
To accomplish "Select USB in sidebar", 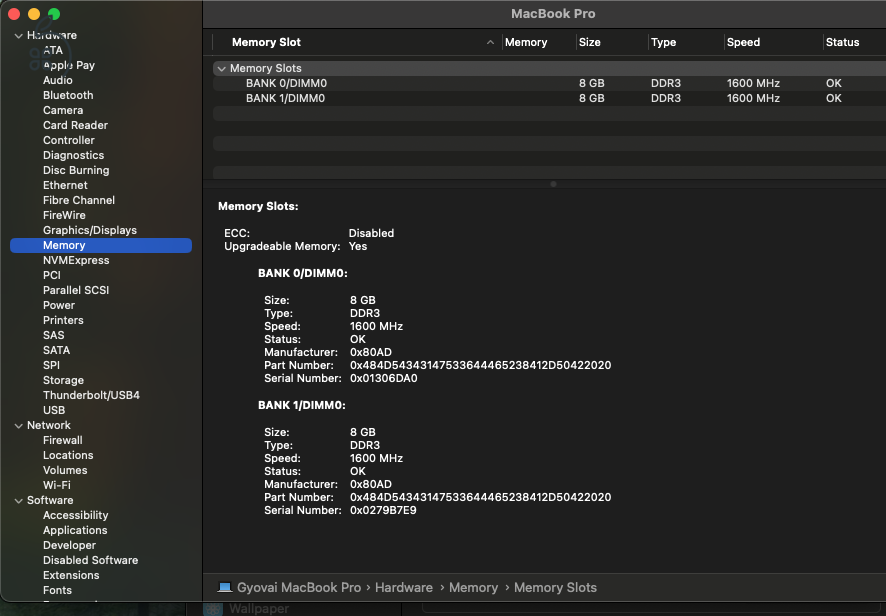I will pyautogui.click(x=54, y=410).
